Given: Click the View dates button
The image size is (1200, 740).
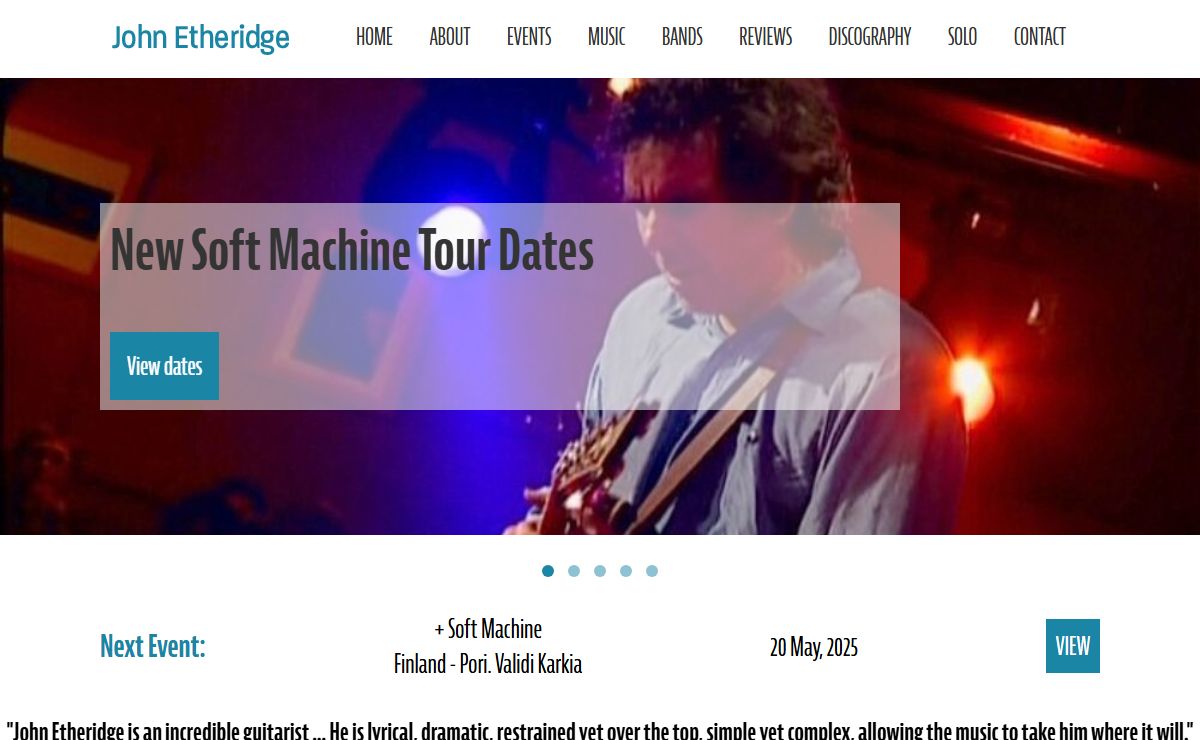Looking at the screenshot, I should point(164,366).
